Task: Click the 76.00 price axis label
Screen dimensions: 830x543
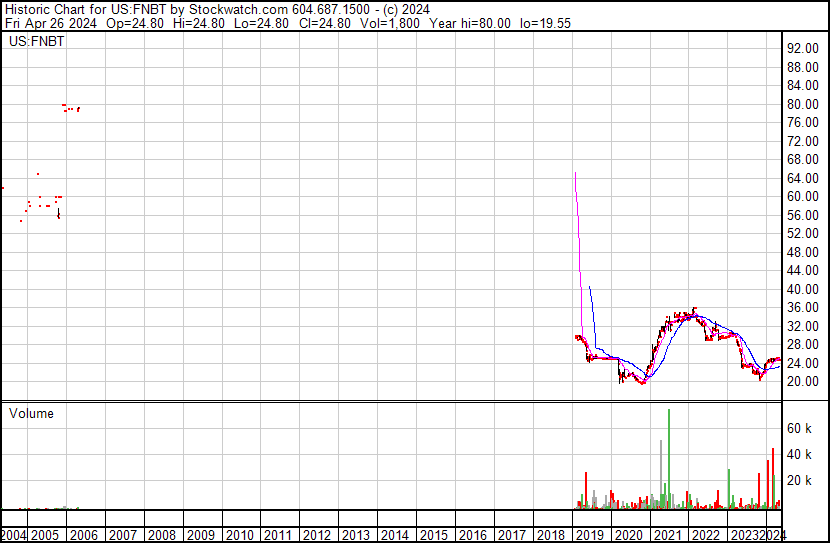Action: pos(803,122)
